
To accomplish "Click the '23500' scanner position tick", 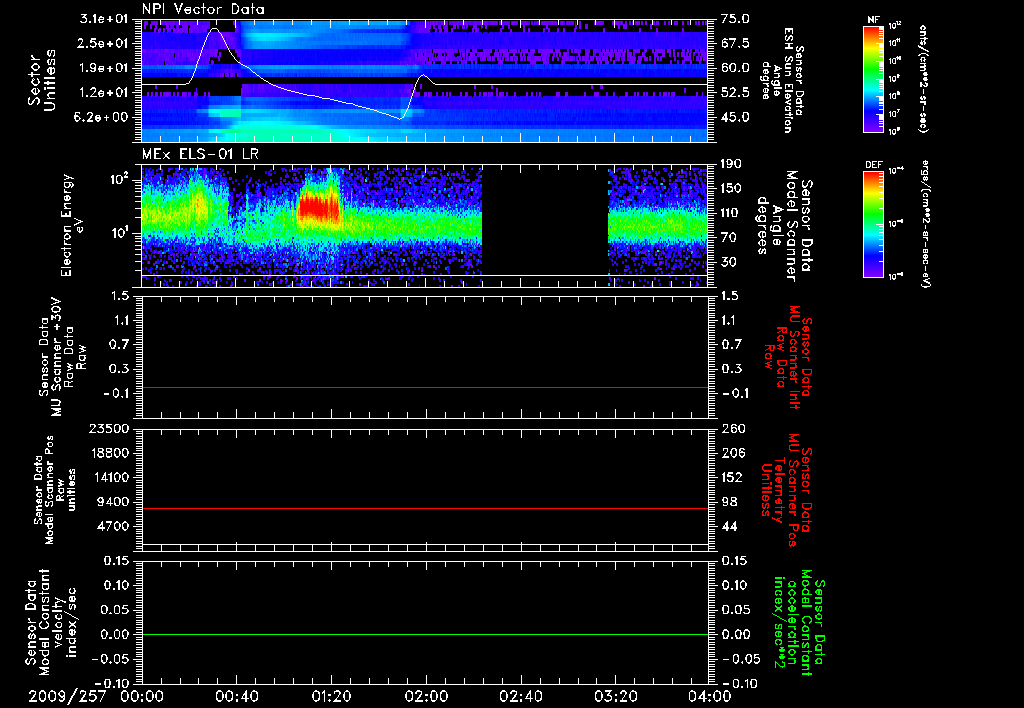I will coord(110,428).
